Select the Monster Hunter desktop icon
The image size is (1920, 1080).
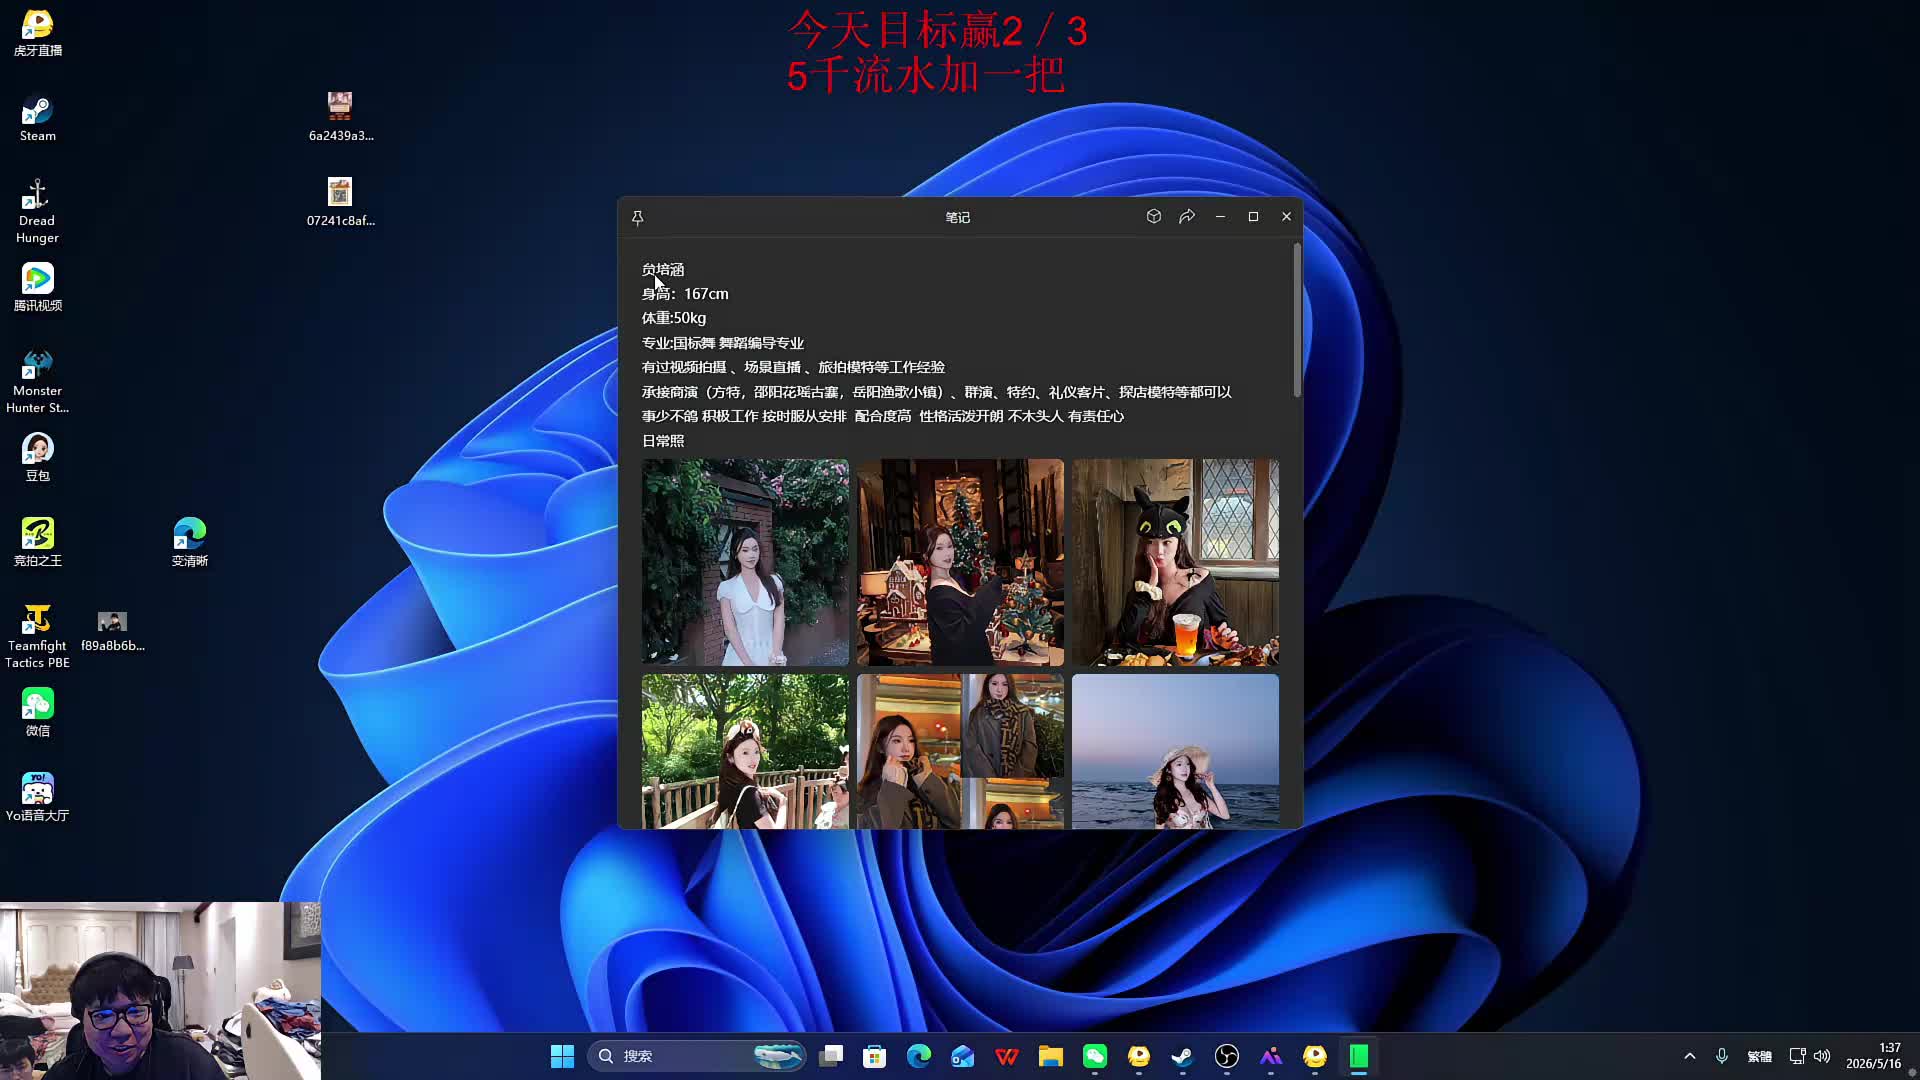pos(38,382)
